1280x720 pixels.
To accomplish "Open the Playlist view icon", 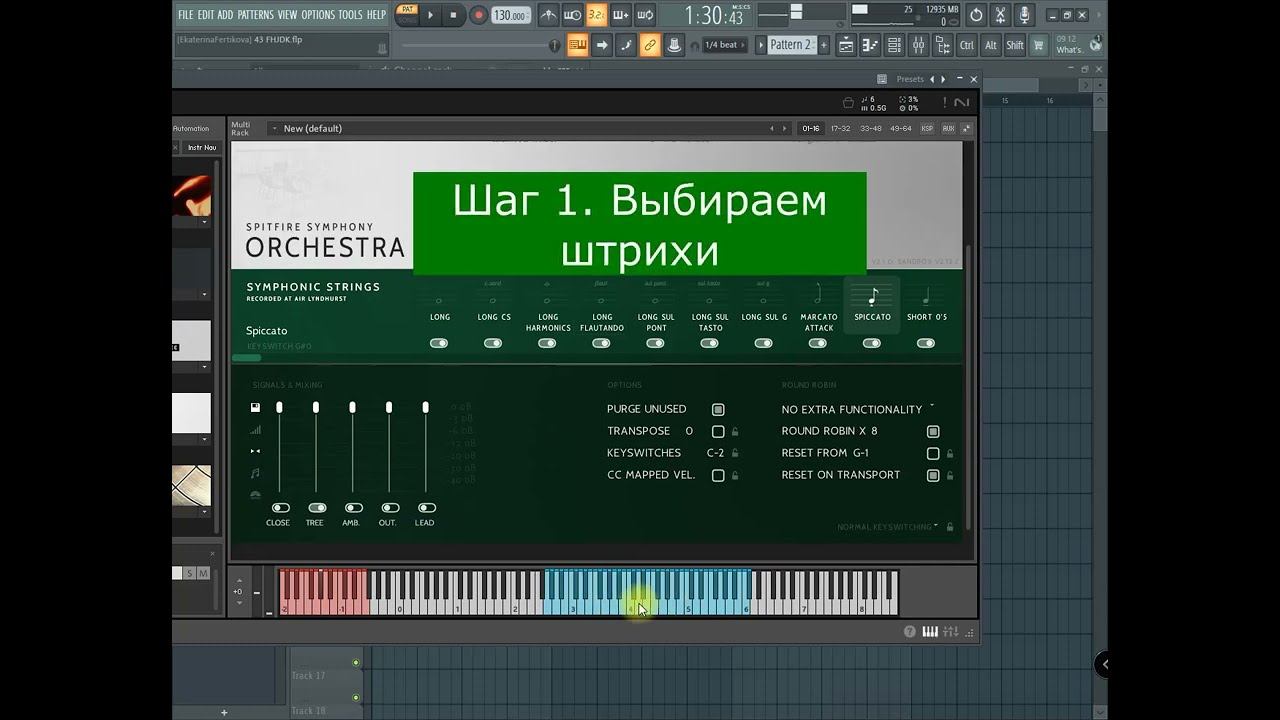I will click(x=846, y=45).
